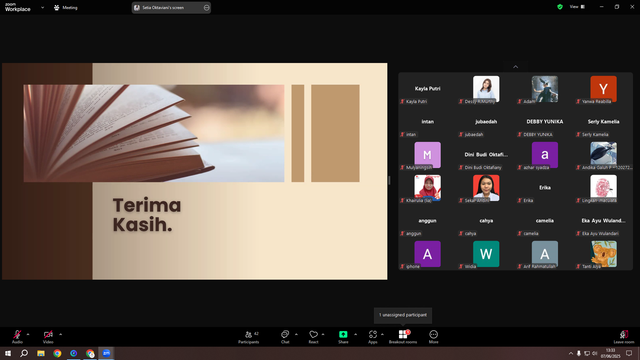Open the Windows Start menu
640x360 pixels.
click(8, 353)
